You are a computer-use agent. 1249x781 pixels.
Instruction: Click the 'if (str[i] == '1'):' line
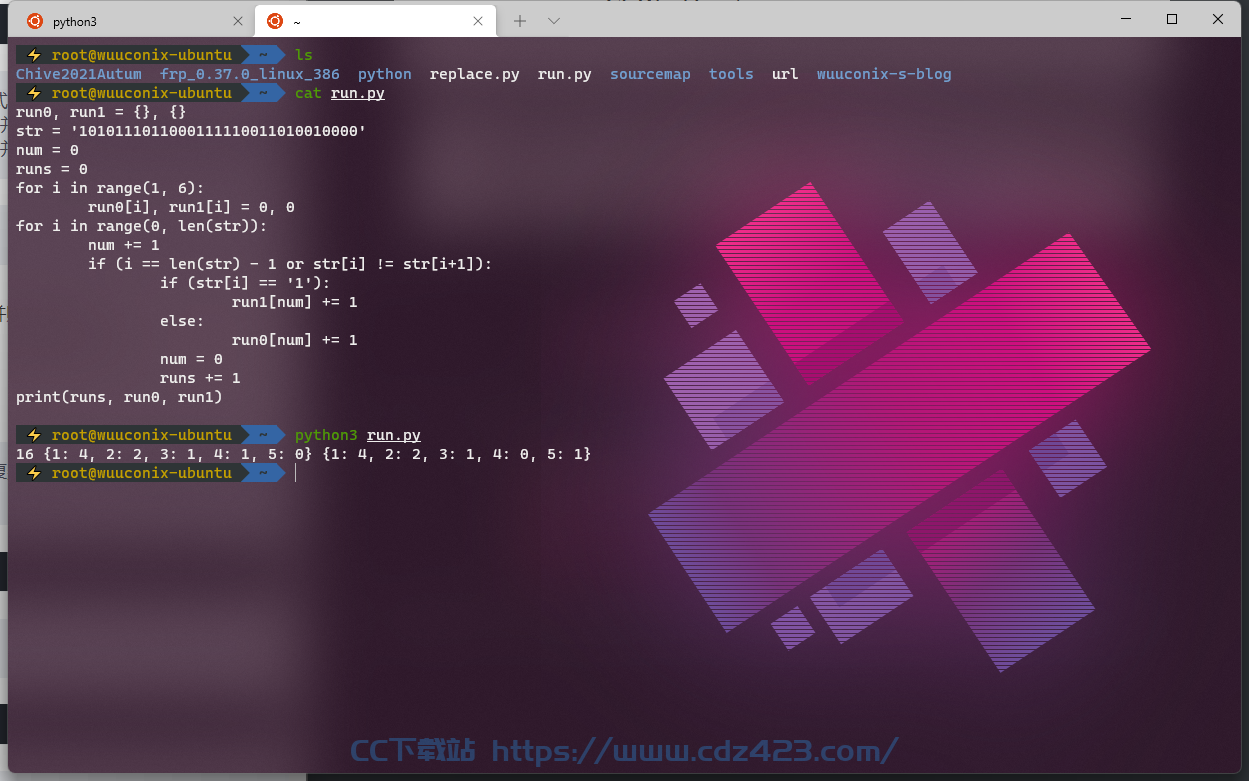point(245,283)
